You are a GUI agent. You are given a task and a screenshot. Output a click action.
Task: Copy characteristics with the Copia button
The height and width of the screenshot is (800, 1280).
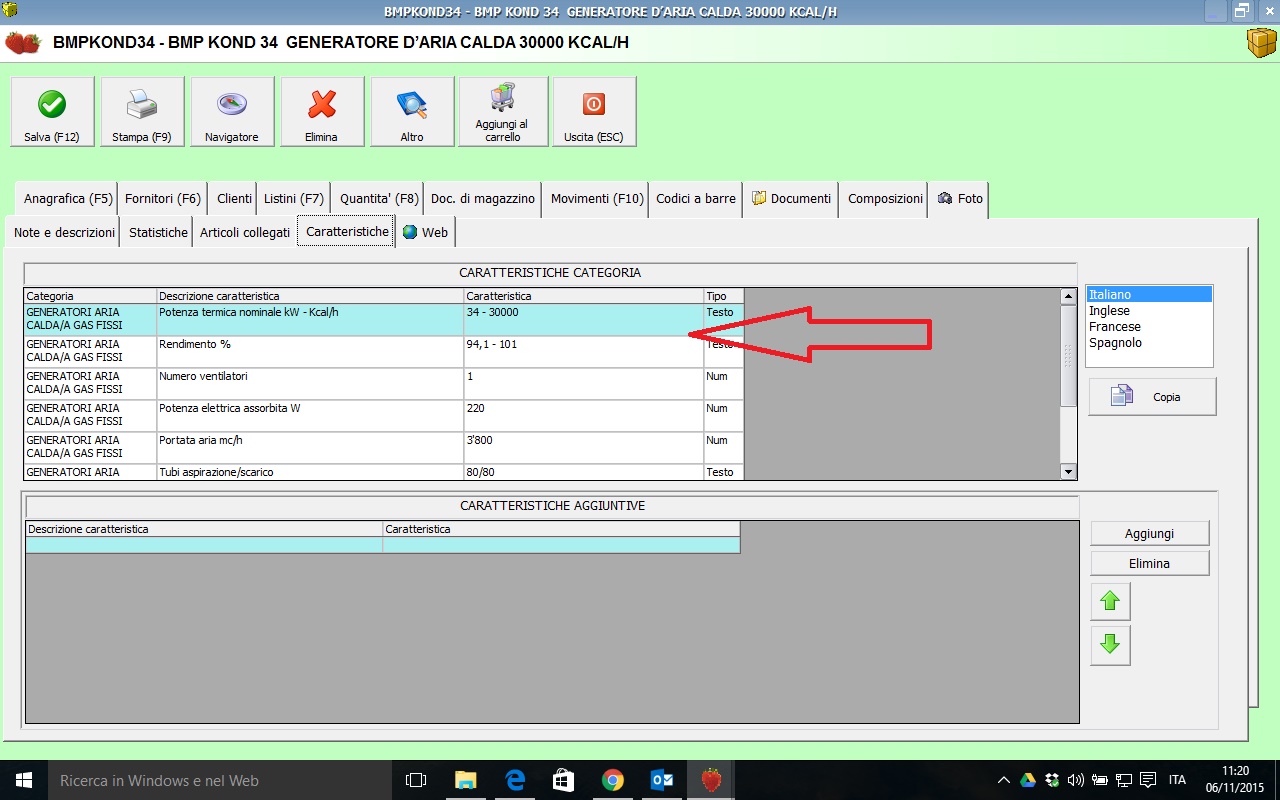point(1152,397)
